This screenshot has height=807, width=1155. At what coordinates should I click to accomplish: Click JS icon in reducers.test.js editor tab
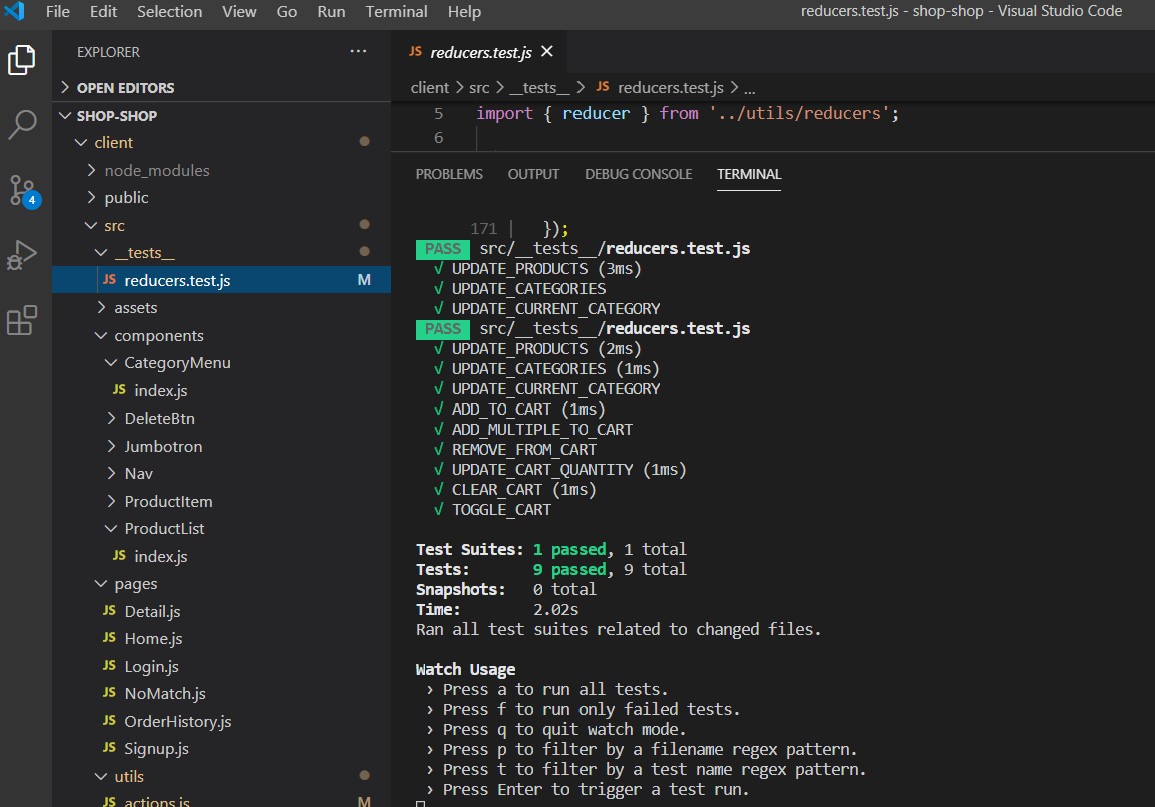(x=415, y=52)
